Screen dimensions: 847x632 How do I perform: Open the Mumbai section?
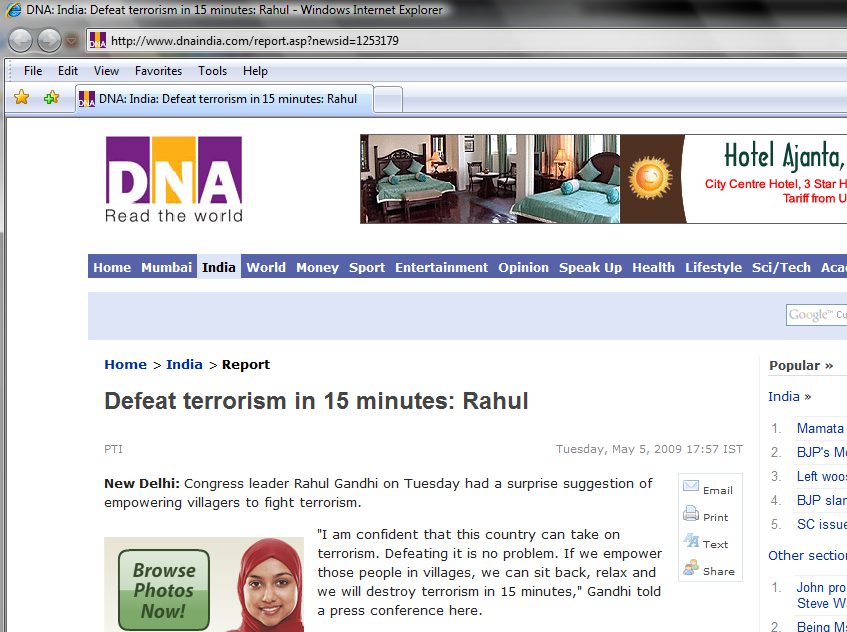pos(166,267)
